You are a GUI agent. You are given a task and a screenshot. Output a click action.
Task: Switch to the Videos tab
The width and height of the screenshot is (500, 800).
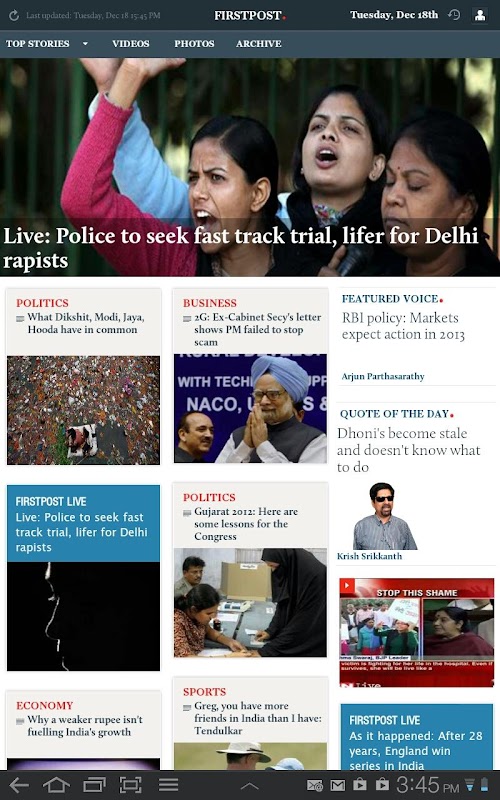[x=131, y=44]
